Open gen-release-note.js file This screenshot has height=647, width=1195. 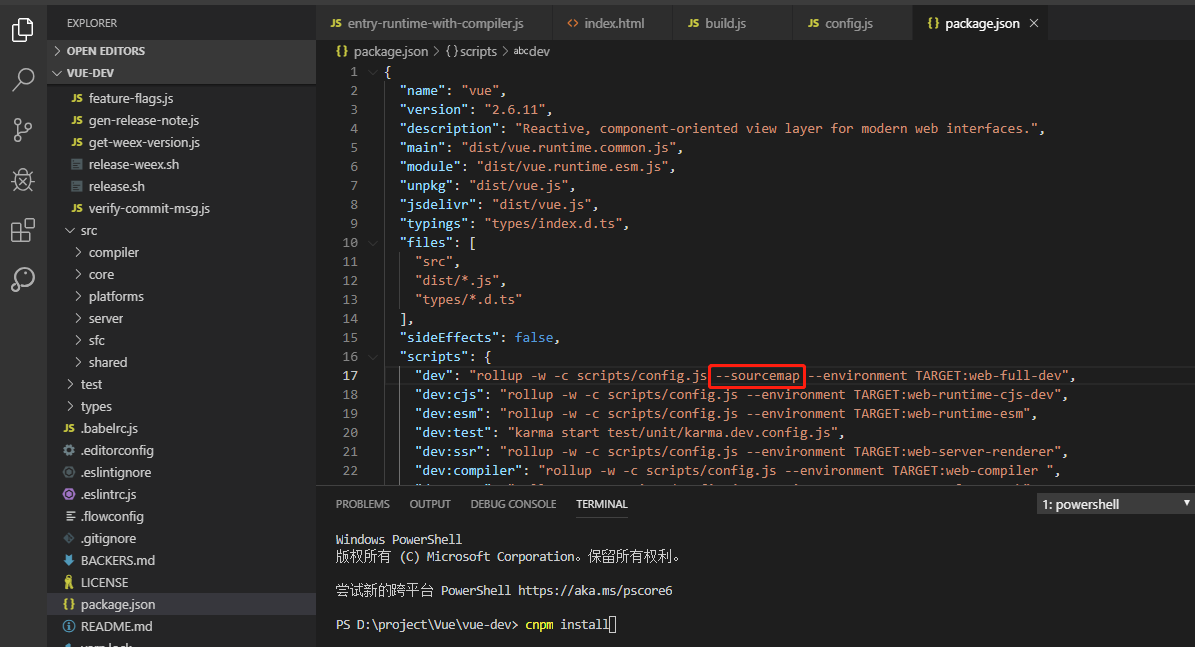coord(143,120)
